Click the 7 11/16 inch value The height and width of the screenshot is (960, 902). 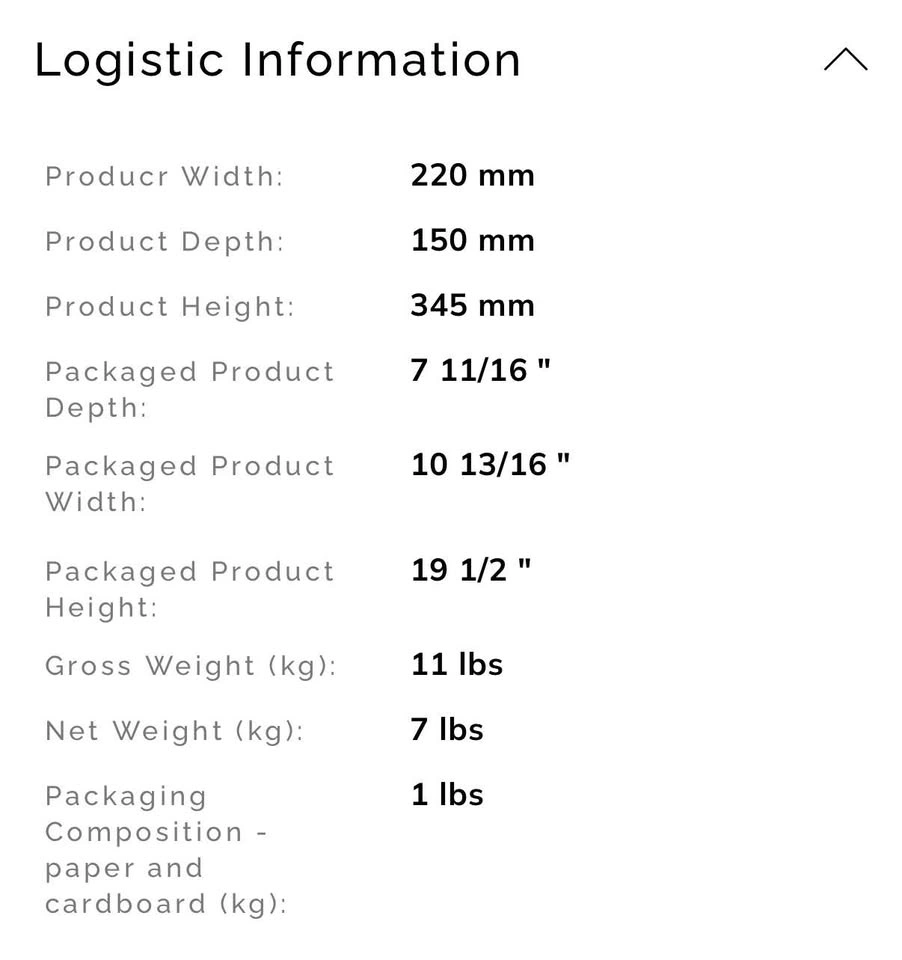tap(480, 370)
